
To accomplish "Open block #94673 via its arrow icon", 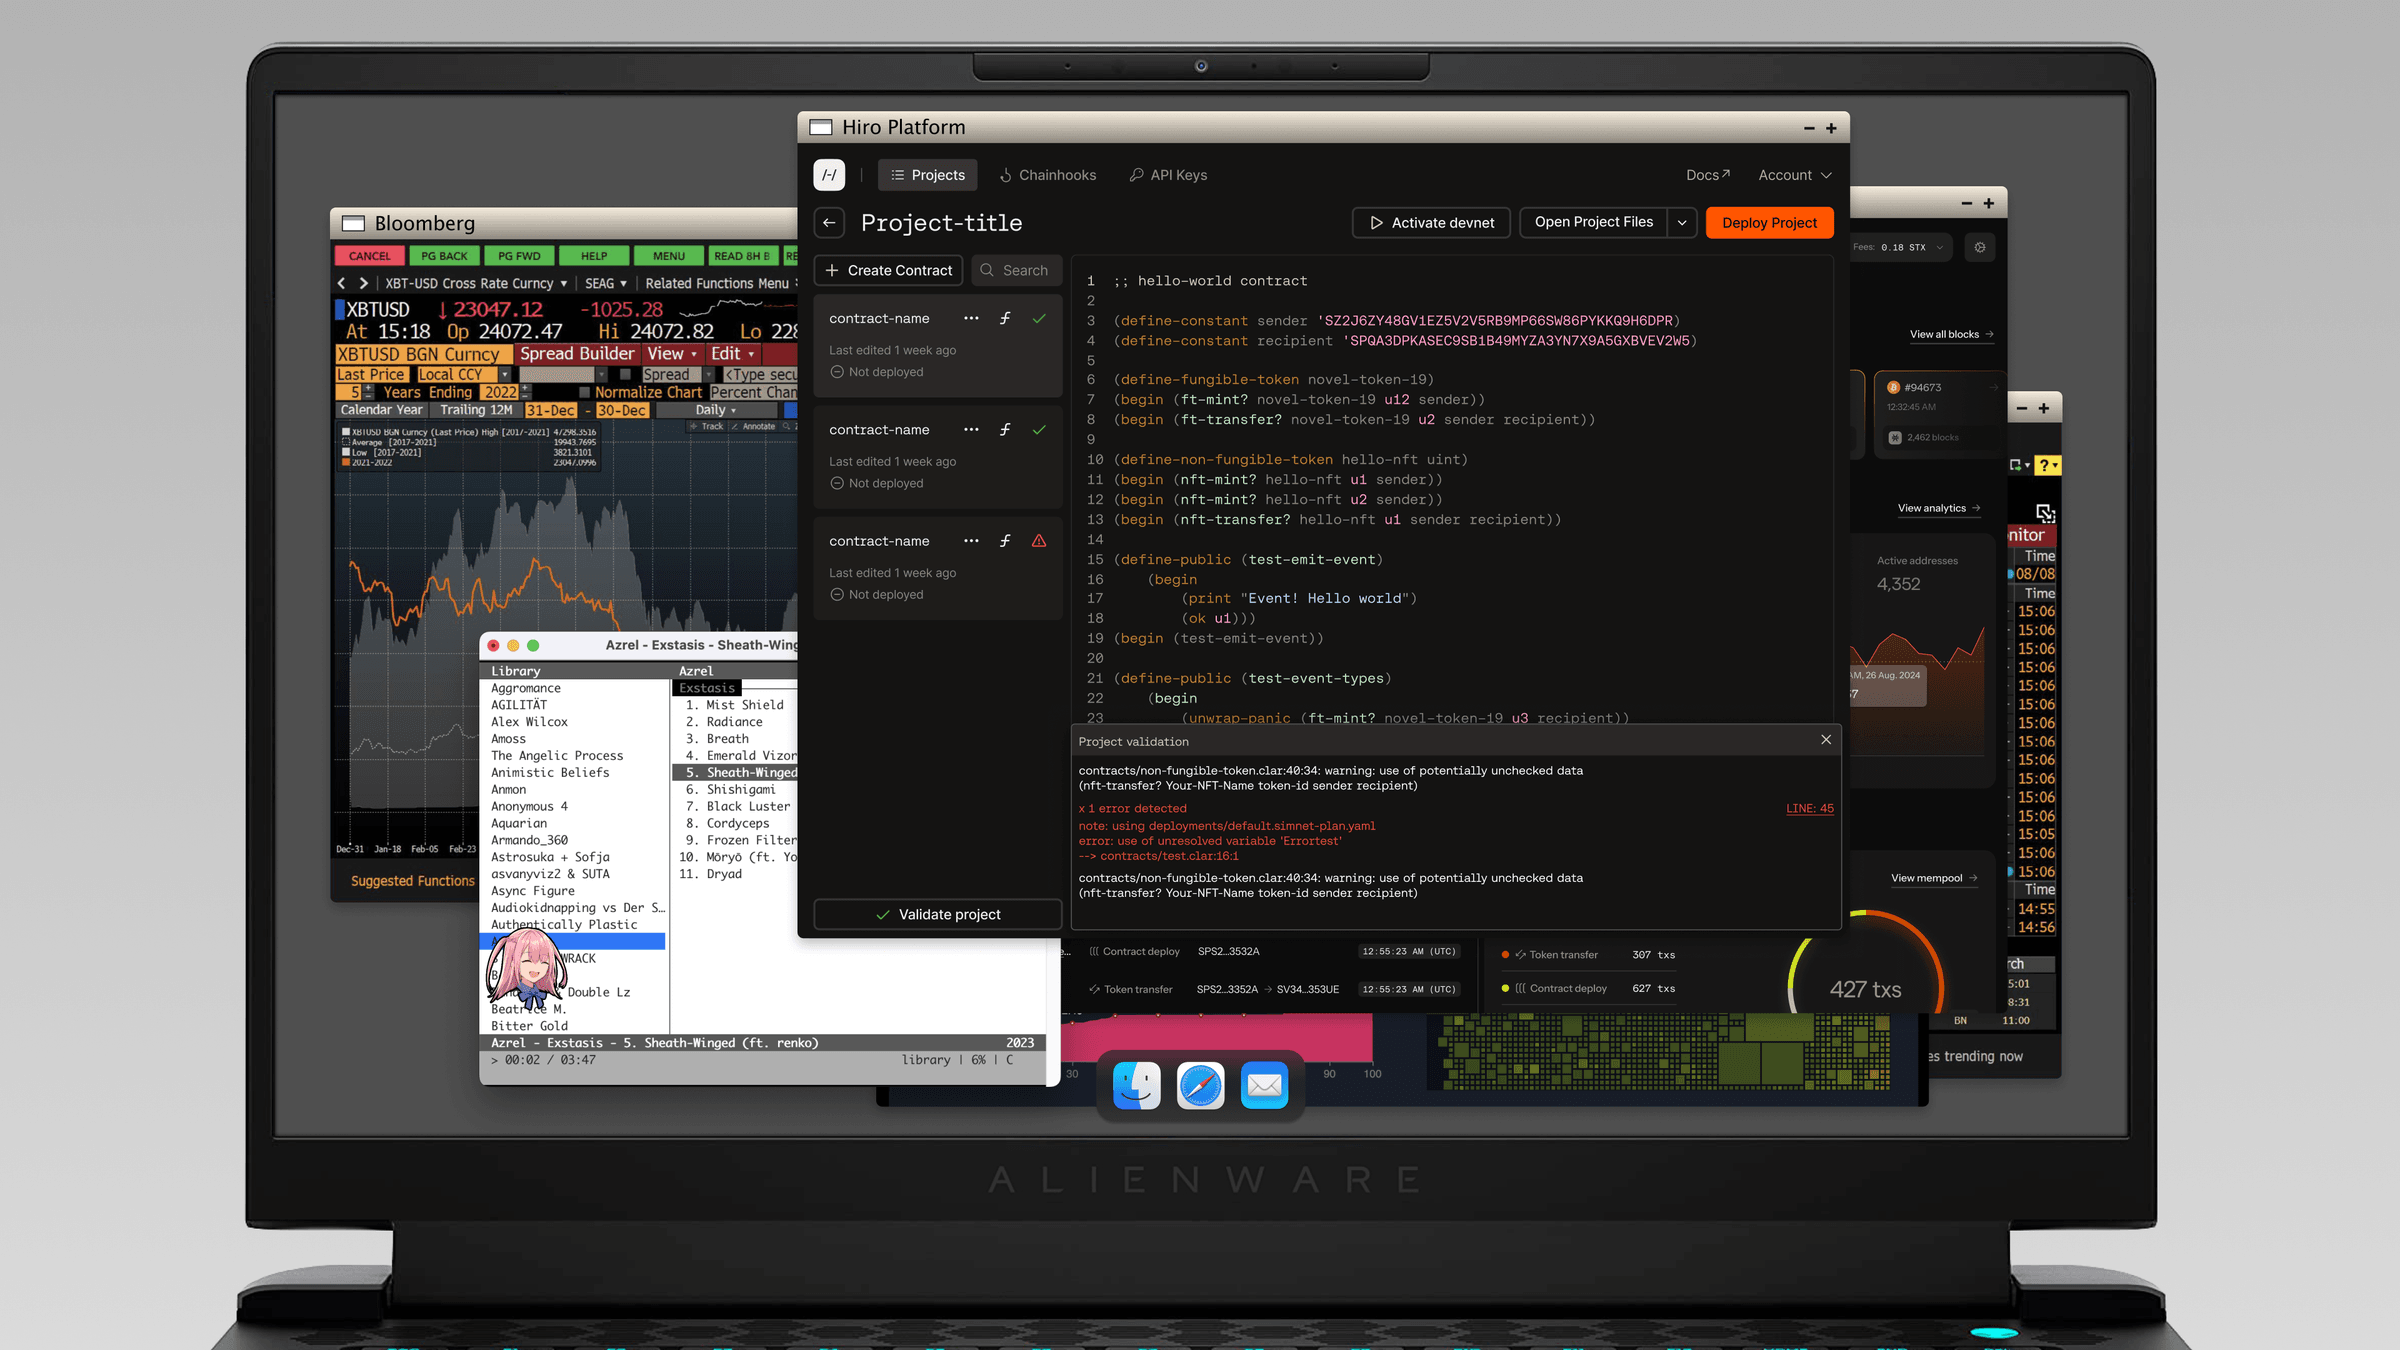I will pyautogui.click(x=1993, y=387).
